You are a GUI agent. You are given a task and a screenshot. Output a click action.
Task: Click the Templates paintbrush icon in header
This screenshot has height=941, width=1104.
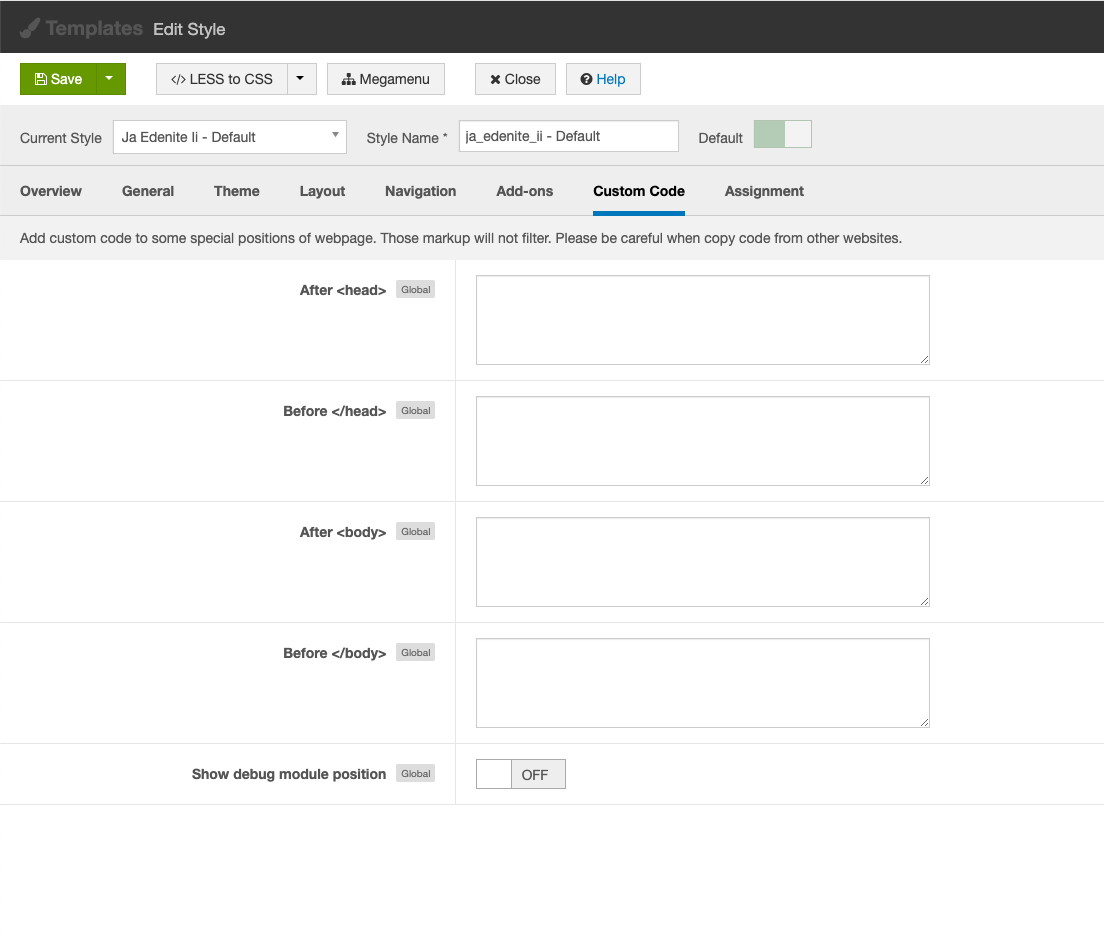tap(30, 28)
